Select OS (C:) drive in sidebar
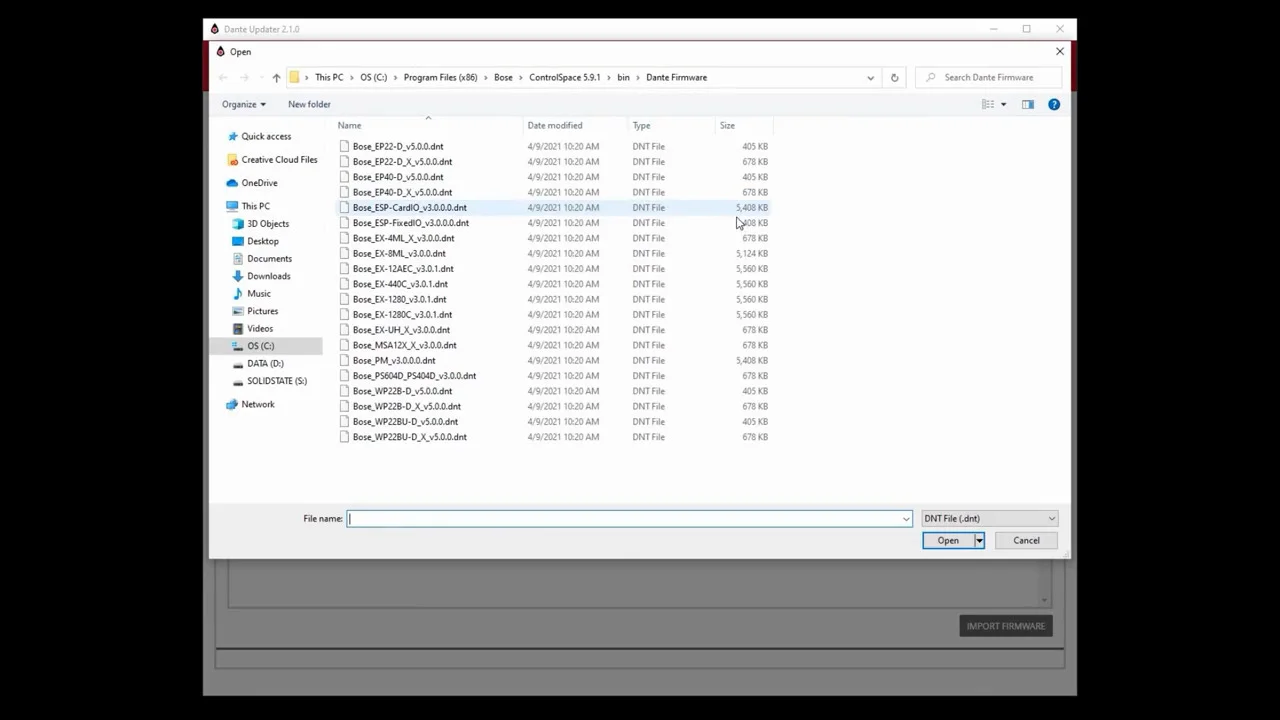Screen dimensions: 1280x720 [260, 346]
